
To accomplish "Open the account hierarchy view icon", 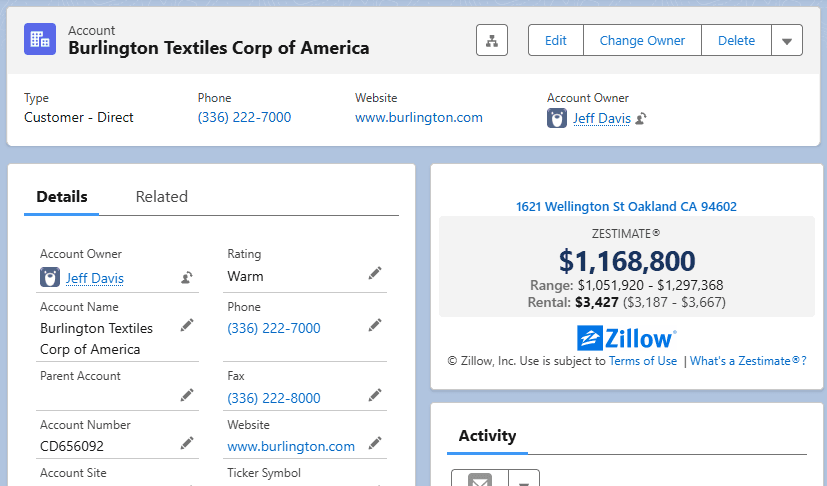I will (492, 40).
